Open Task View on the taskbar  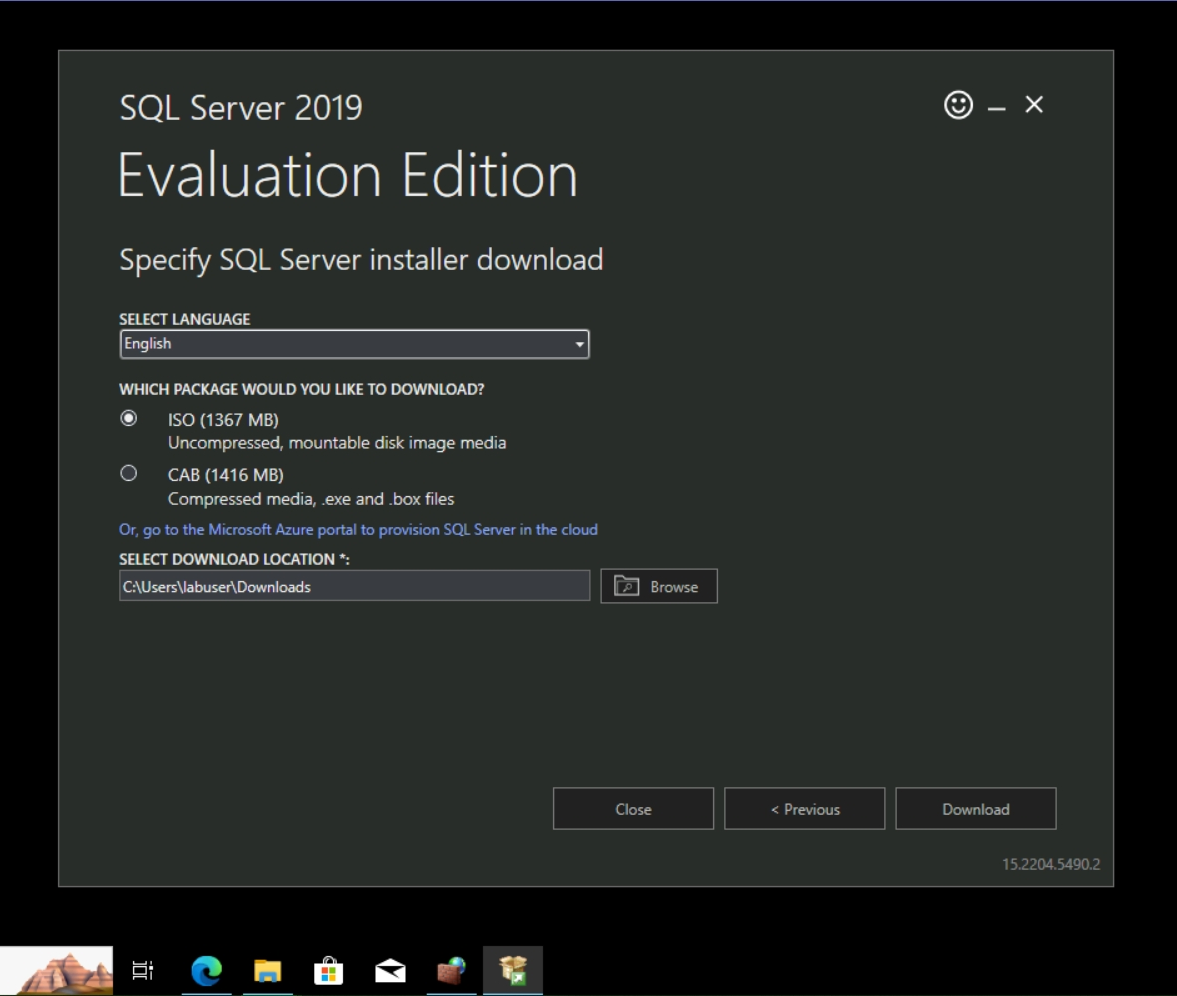pos(143,970)
